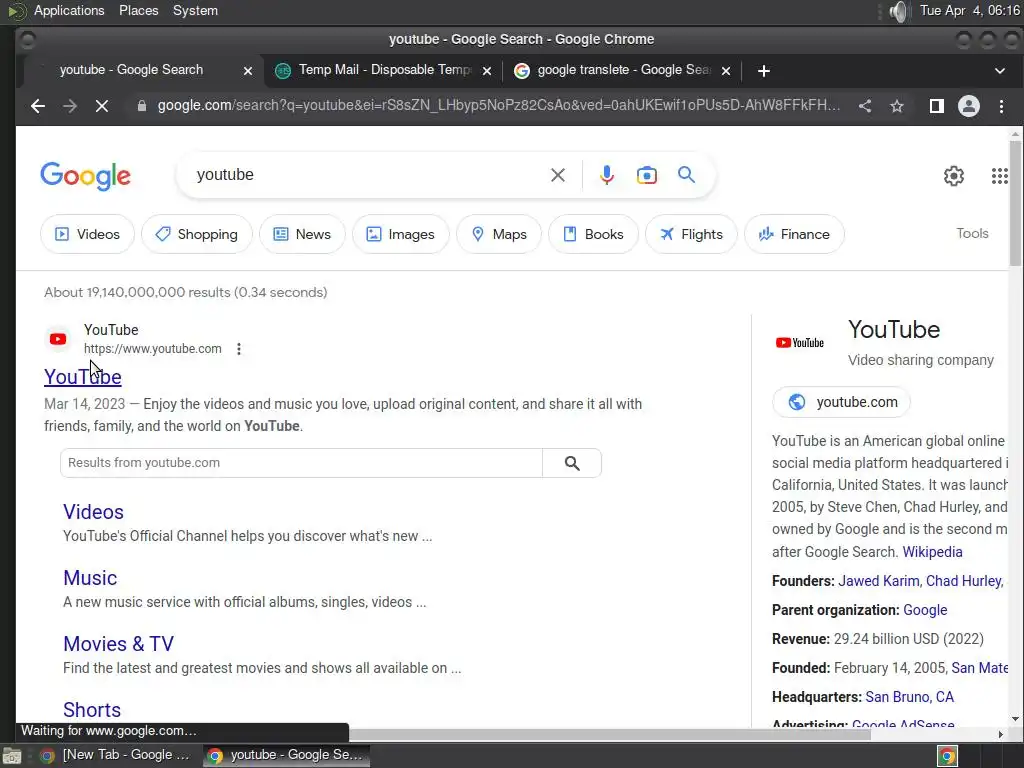Click the vertical scrollbar thumb
Viewport: 1024px width, 768px height.
[1015, 202]
